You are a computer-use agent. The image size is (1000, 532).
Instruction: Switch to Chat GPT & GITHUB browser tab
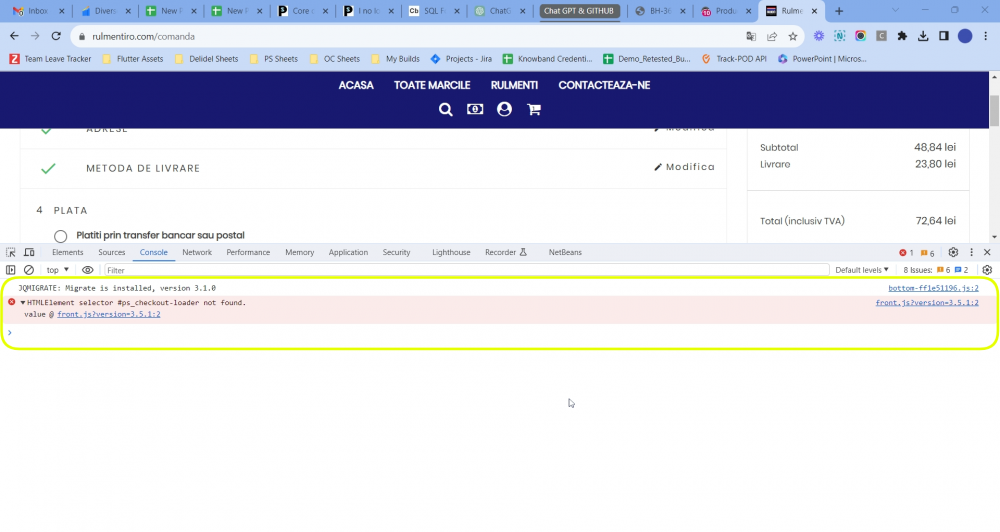tap(579, 11)
